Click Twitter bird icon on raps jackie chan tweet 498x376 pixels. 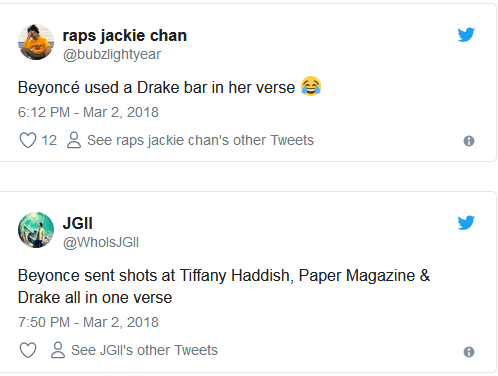(466, 35)
